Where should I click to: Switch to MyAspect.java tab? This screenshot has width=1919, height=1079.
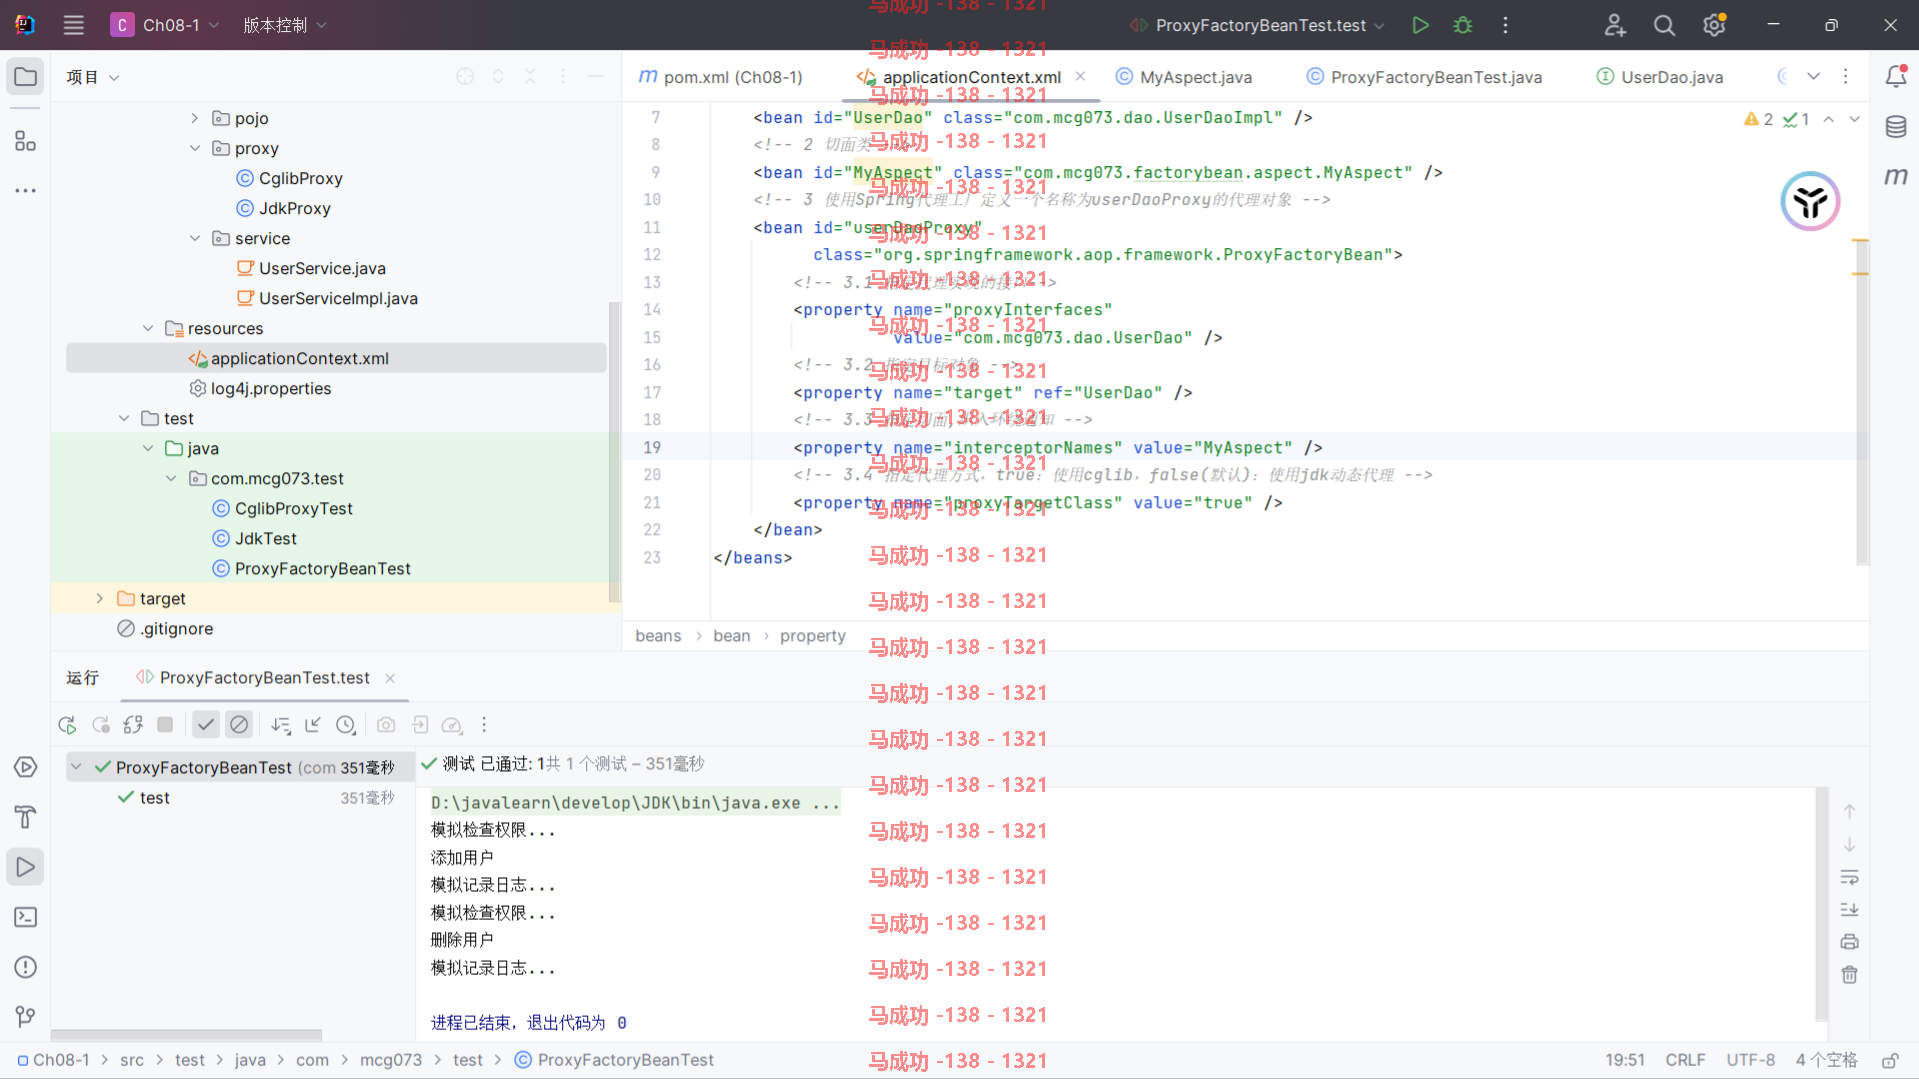point(1184,77)
